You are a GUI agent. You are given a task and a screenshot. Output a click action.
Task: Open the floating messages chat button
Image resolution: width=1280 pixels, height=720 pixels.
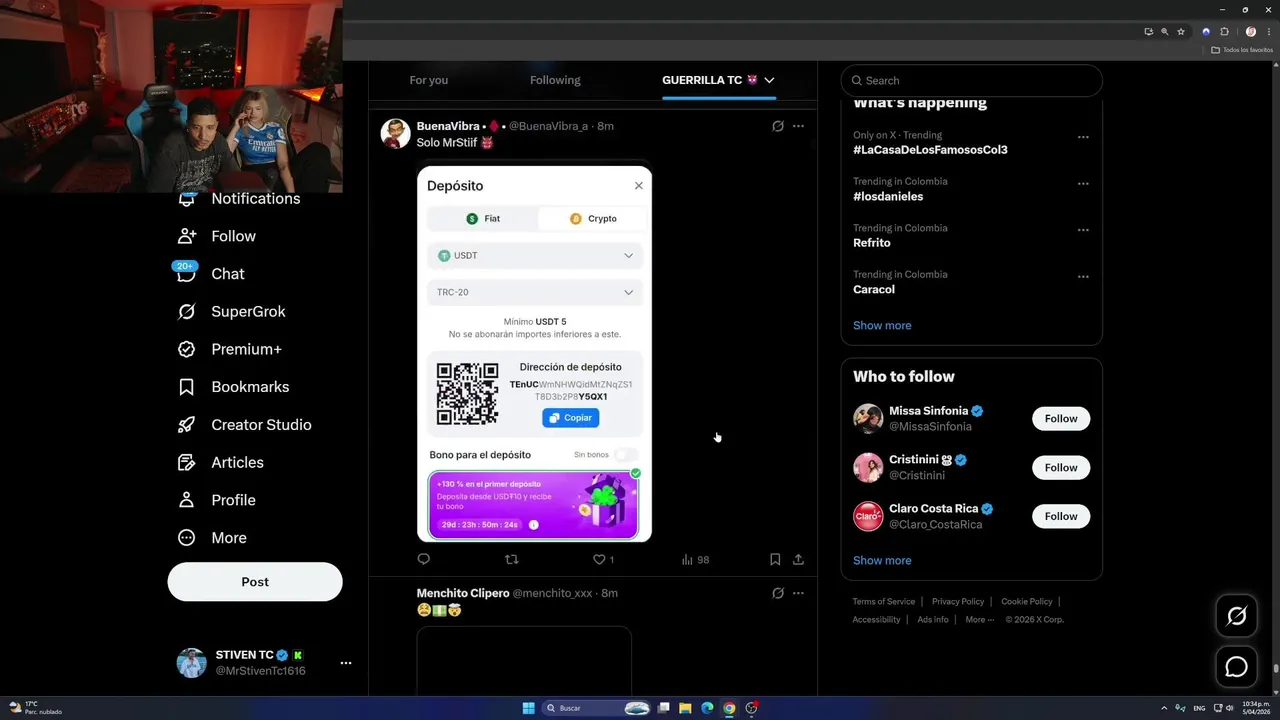coord(1237,666)
